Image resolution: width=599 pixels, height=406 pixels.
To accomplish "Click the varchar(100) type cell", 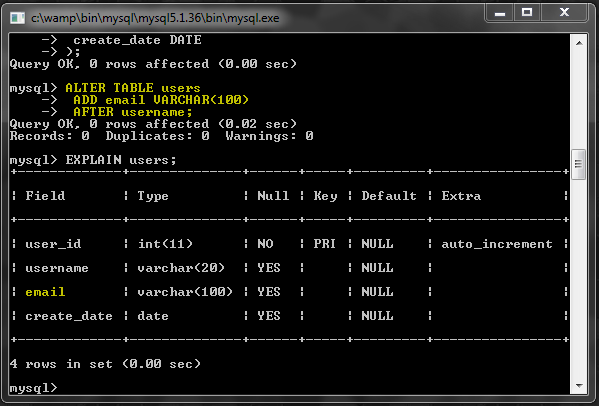I will click(x=185, y=292).
